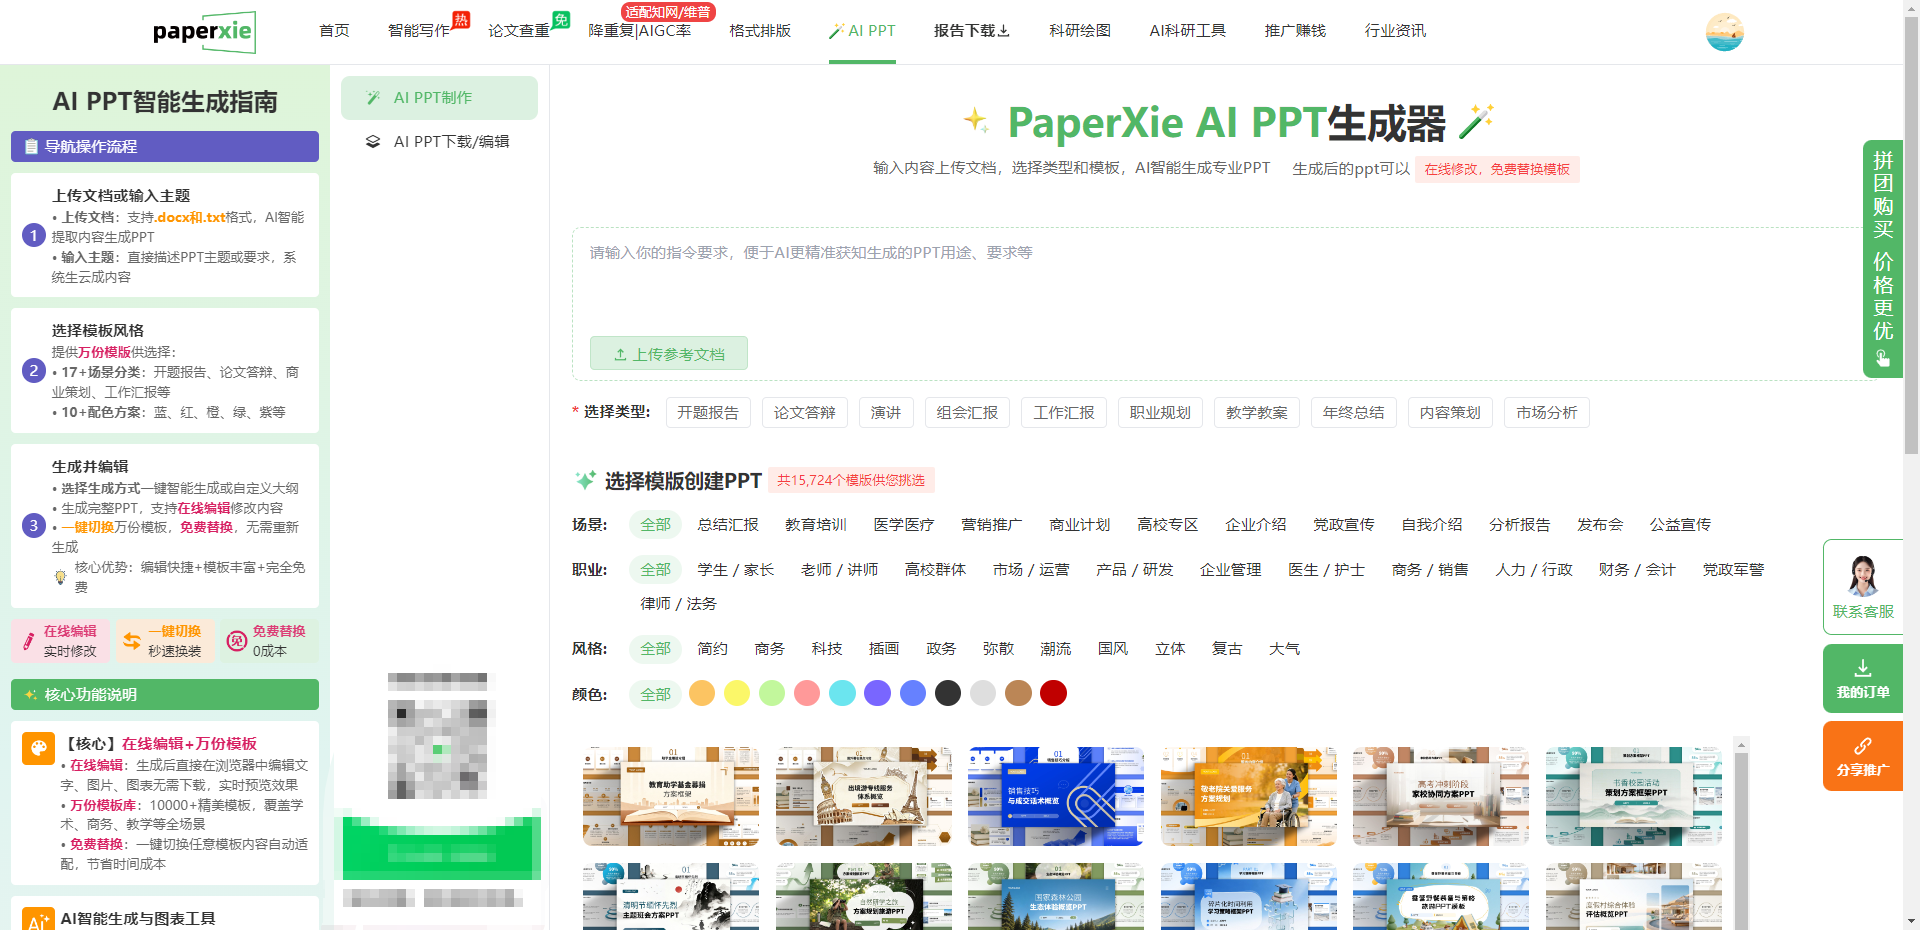Select the 开题报告 type option
The image size is (1920, 930).
click(x=707, y=413)
